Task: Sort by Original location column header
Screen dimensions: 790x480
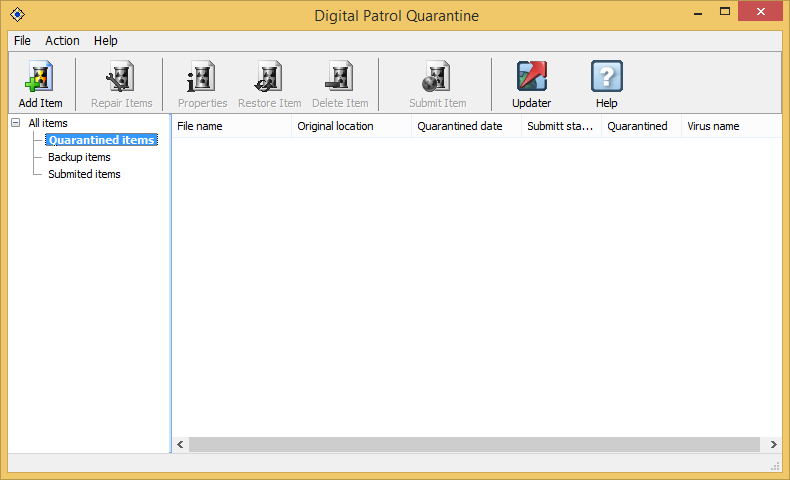Action: tap(352, 126)
